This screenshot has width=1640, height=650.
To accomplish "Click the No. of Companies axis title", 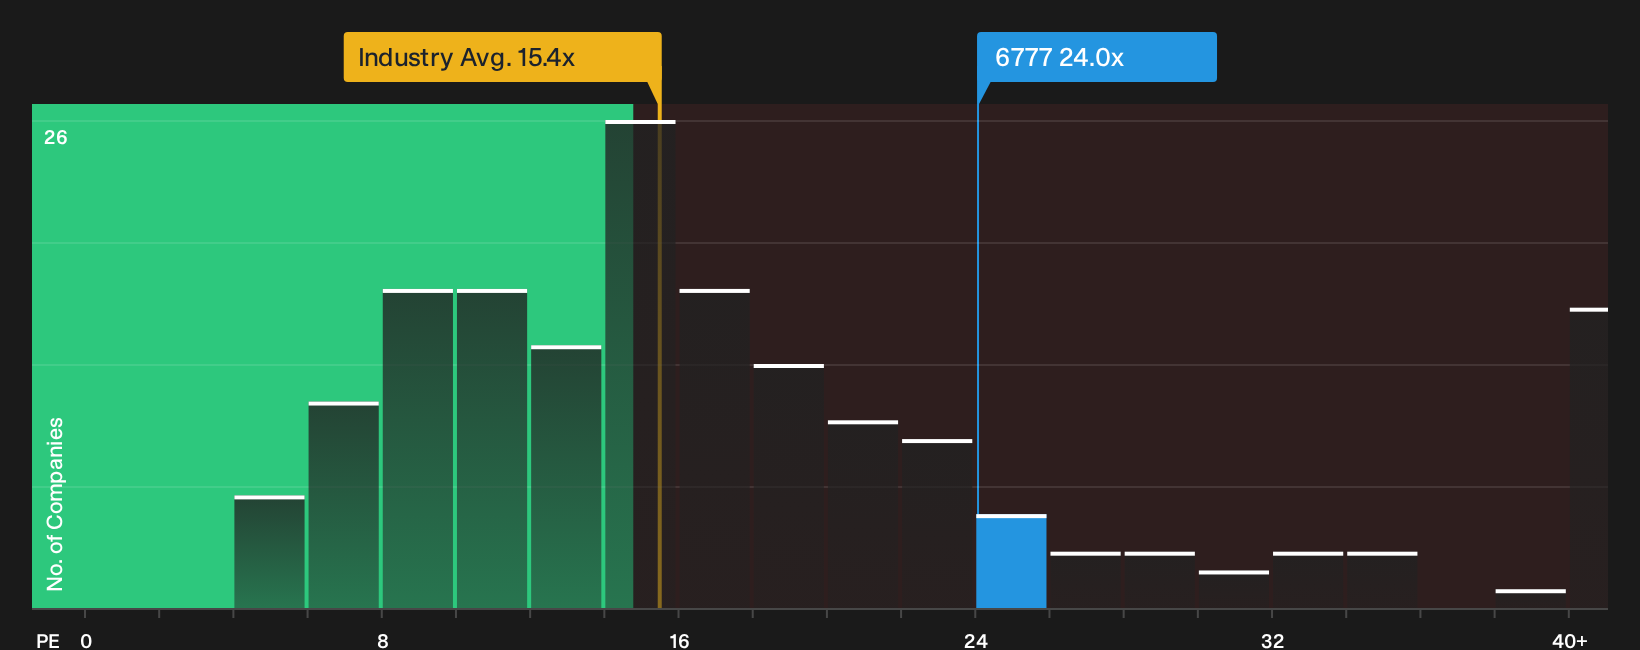I will pos(55,503).
